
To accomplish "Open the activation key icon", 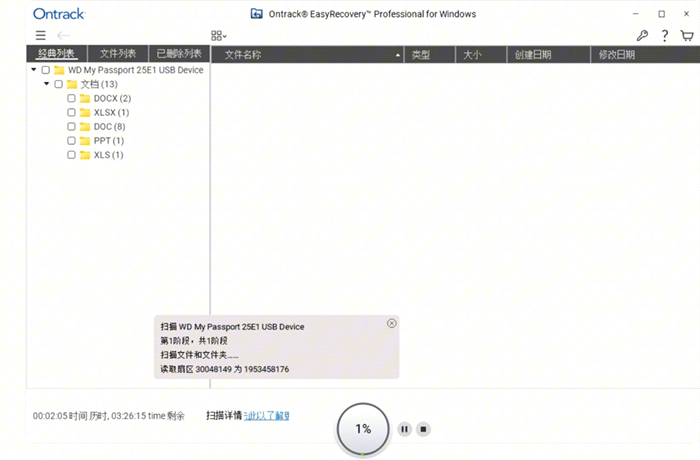I will tap(642, 36).
